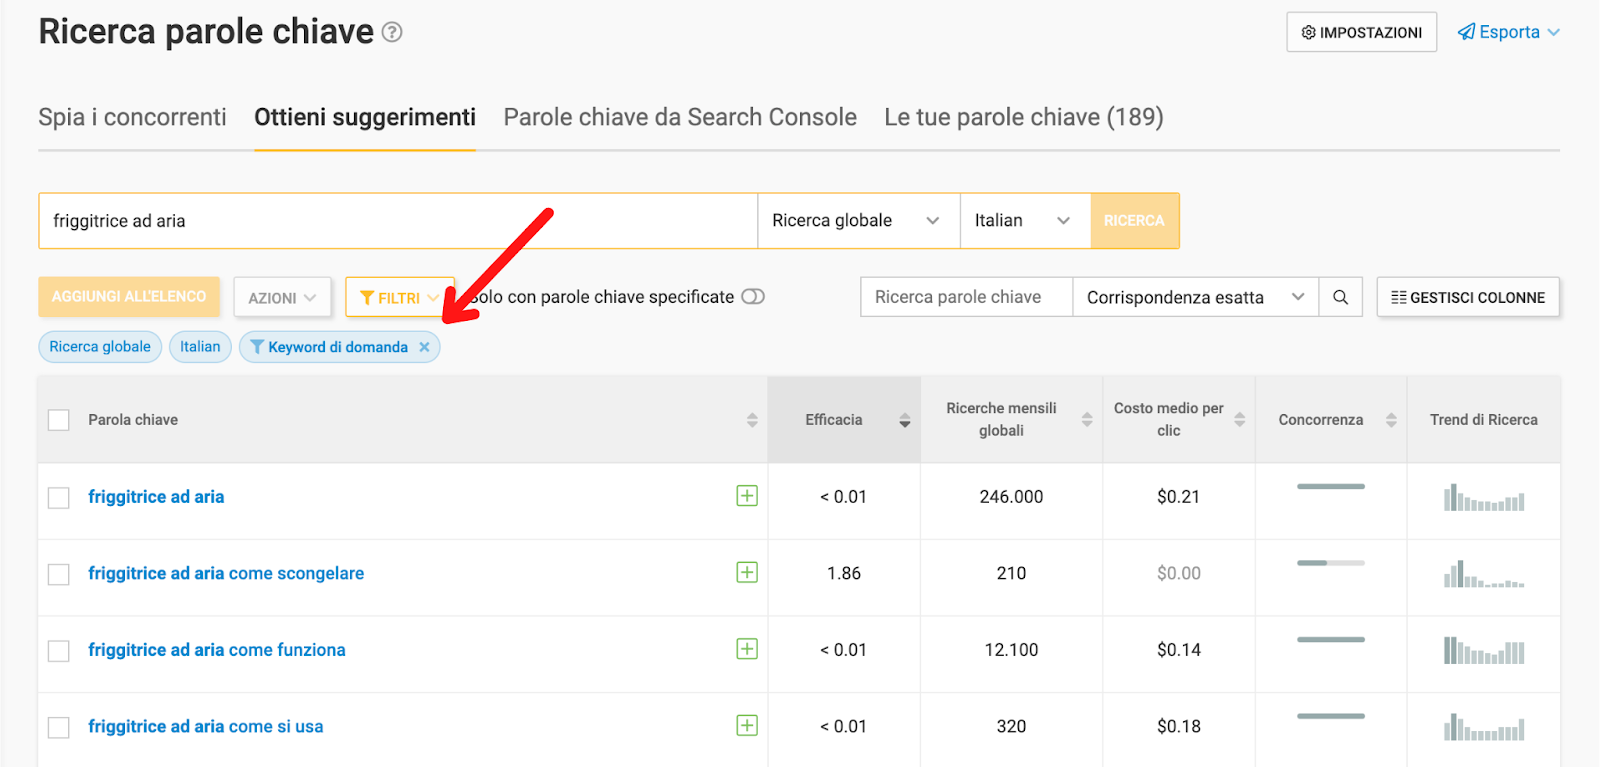Open the Italian language dropdown
Image resolution: width=1600 pixels, height=767 pixels.
tap(1025, 221)
